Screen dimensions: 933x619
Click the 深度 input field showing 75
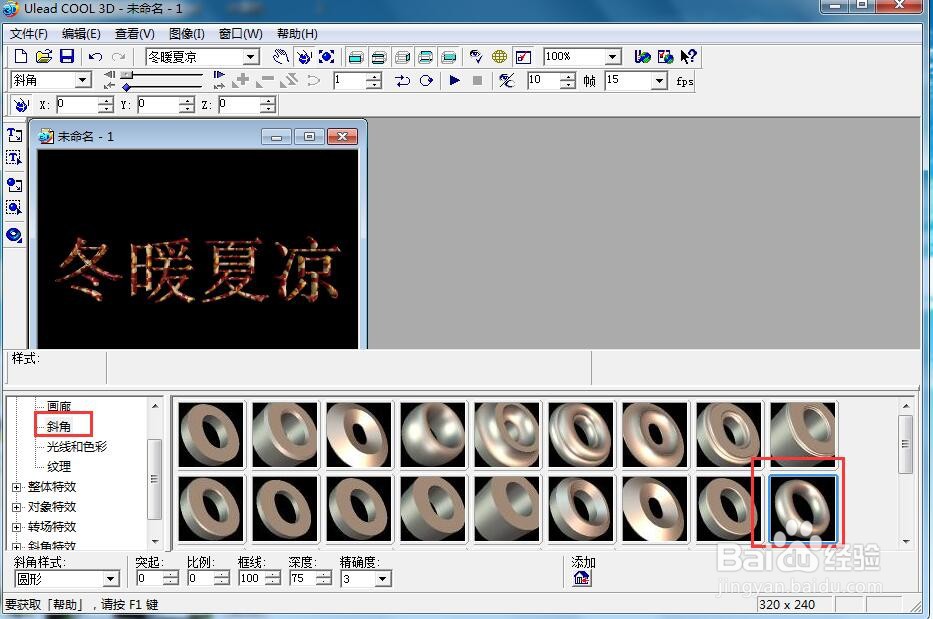pyautogui.click(x=302, y=579)
